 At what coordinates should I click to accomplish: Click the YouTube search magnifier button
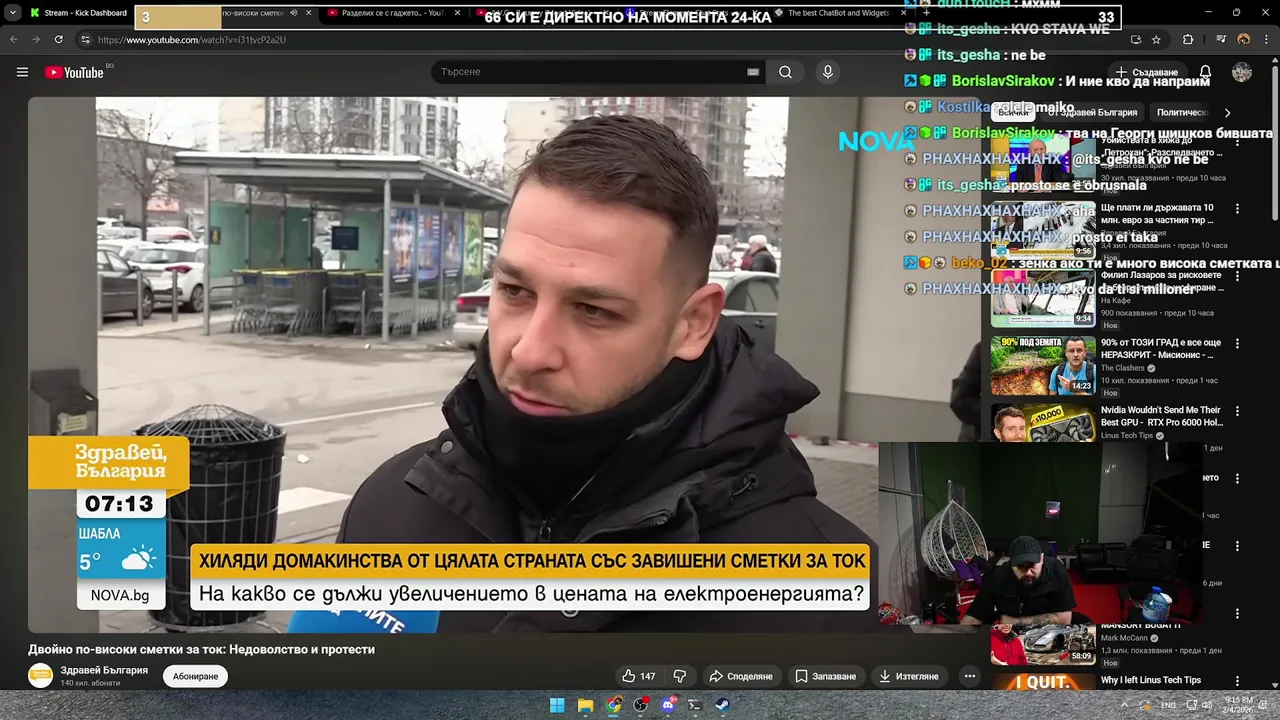pos(785,72)
